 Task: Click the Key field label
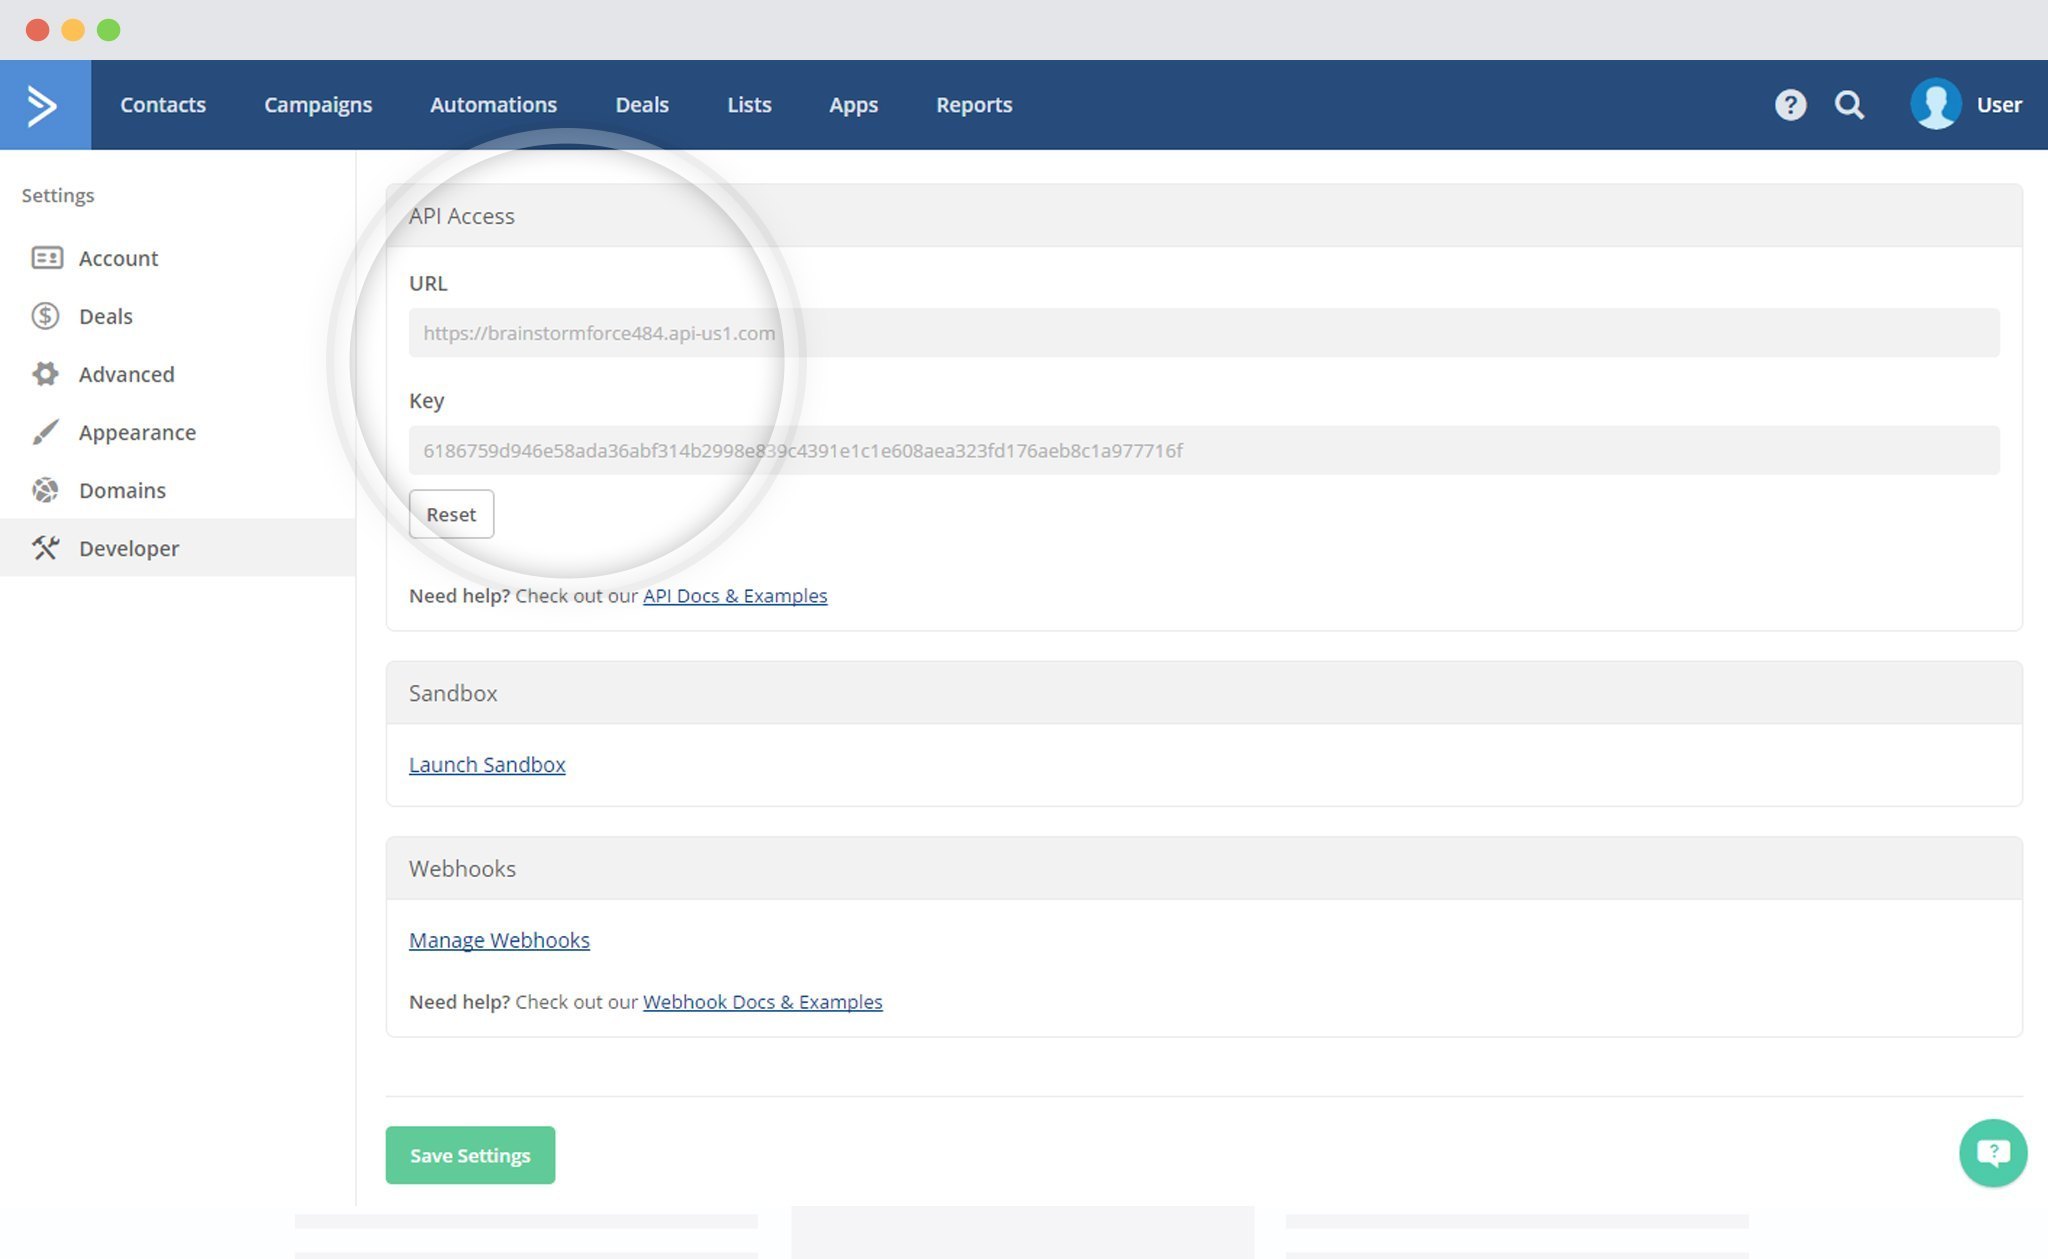tap(426, 401)
